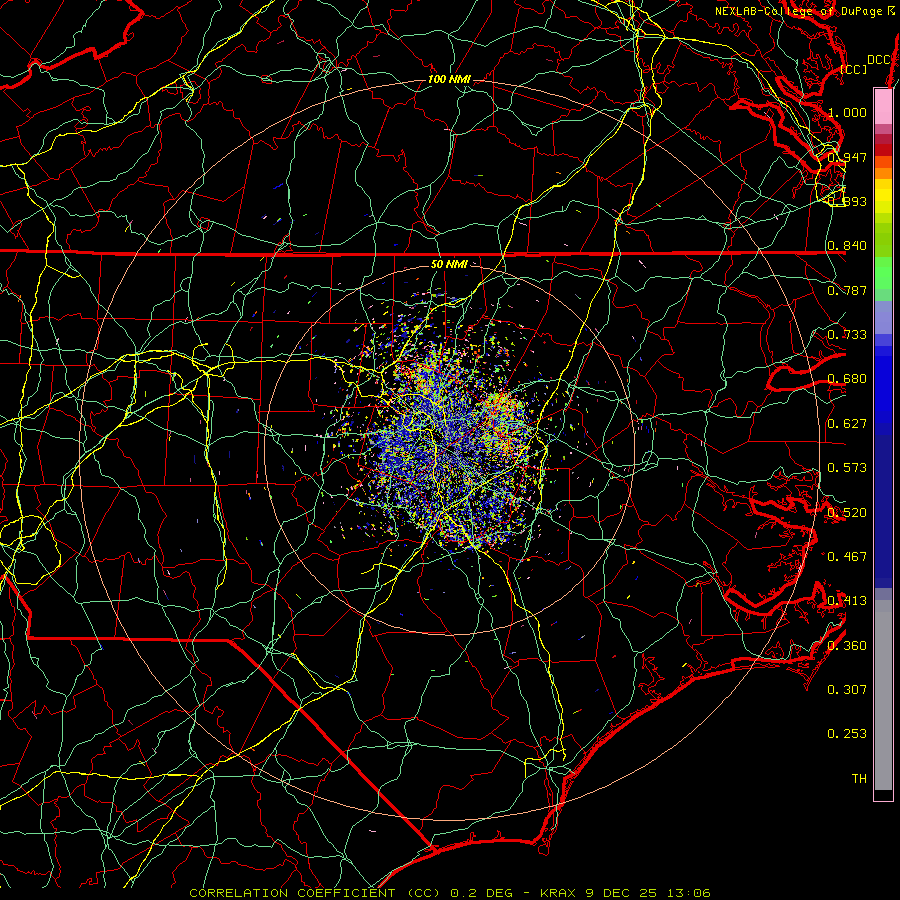Click the DCC label above the color scale

click(879, 60)
